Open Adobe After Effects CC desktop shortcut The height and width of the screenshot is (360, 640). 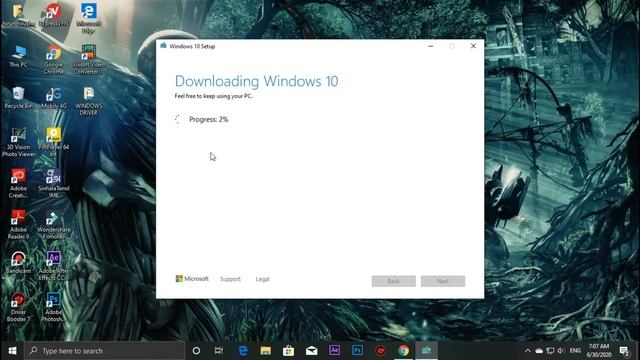tap(53, 266)
